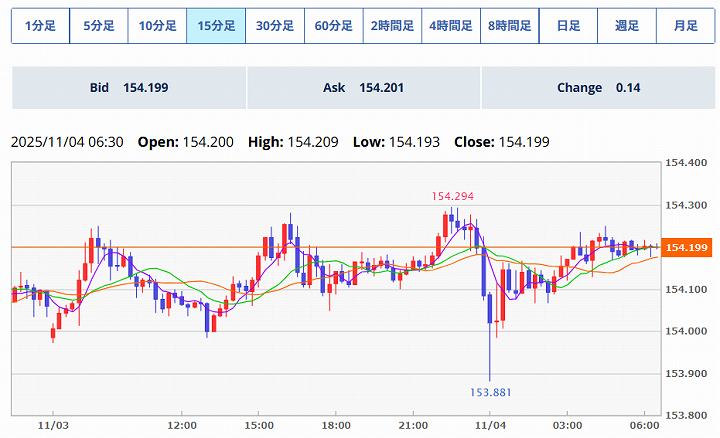Open the 週足 weekly chart
The height and width of the screenshot is (438, 720).
[x=627, y=26]
